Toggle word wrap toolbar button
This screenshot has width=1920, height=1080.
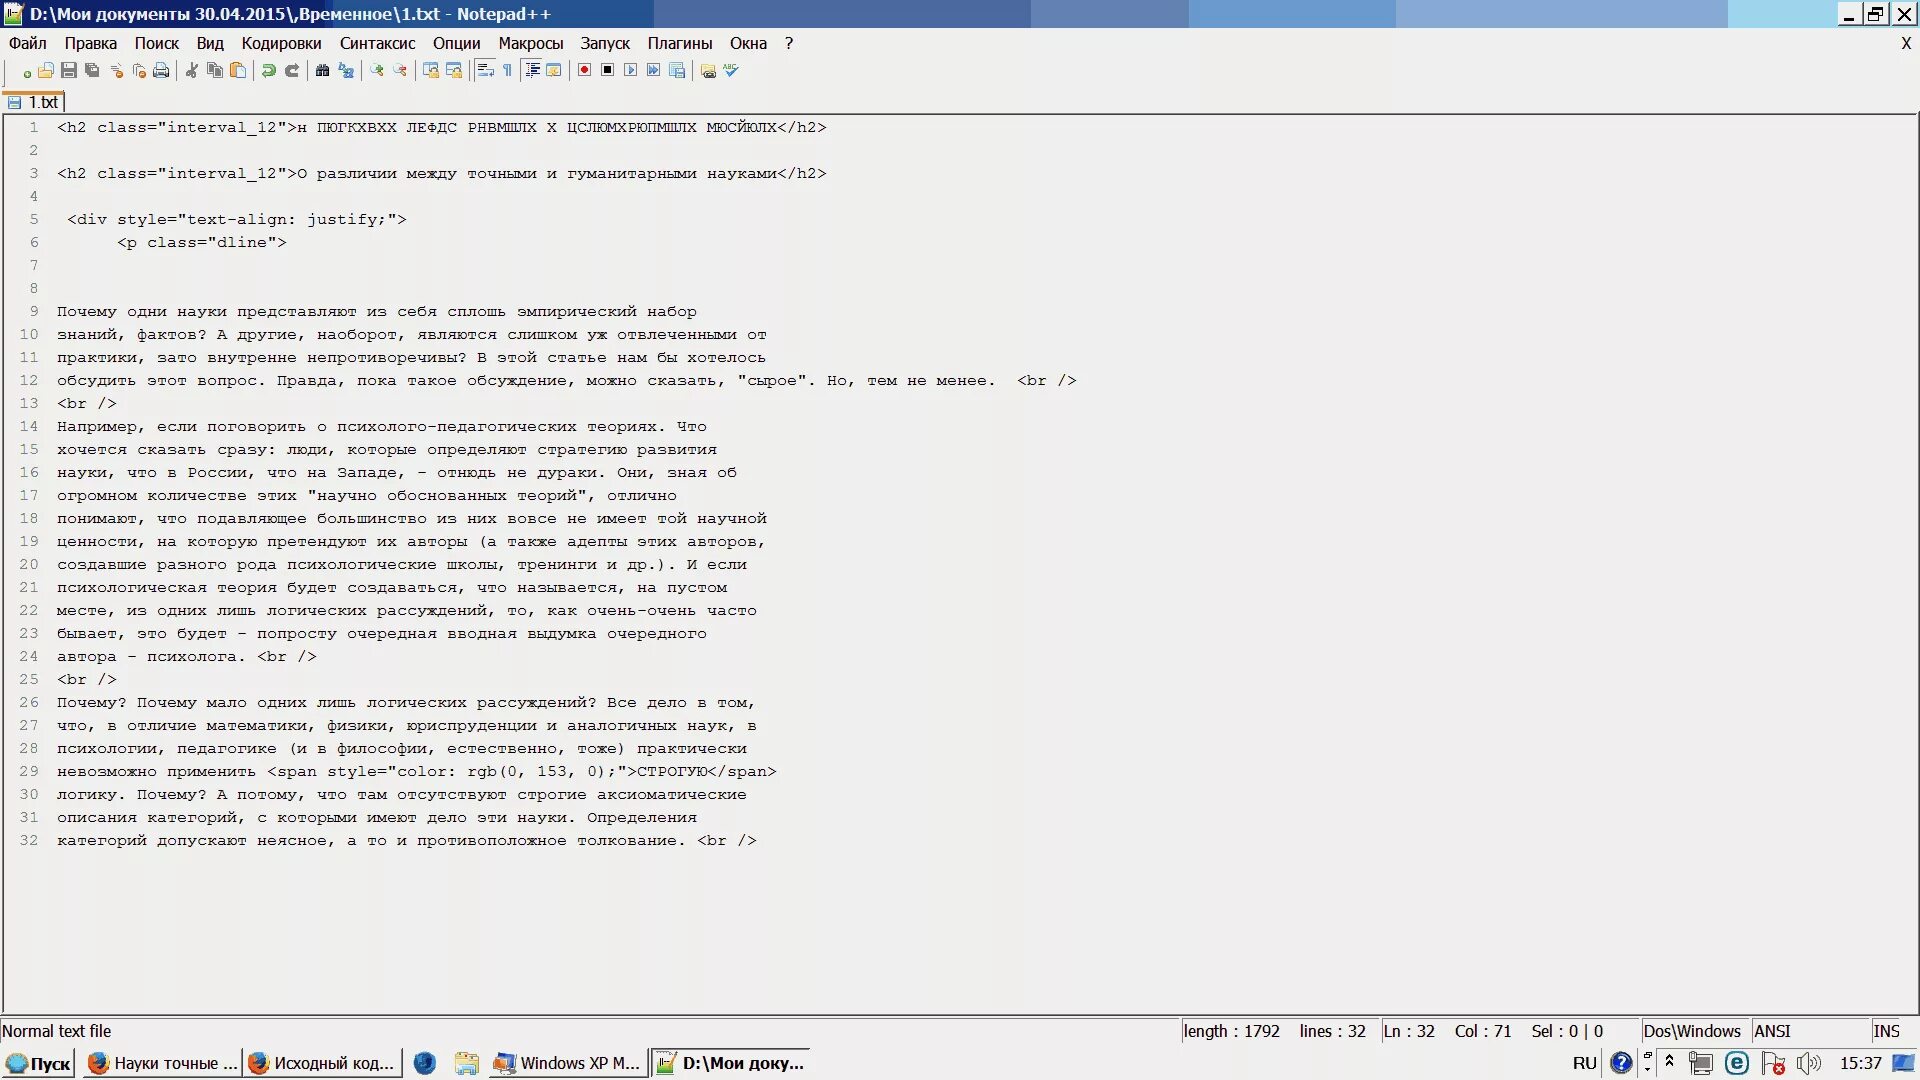point(485,70)
